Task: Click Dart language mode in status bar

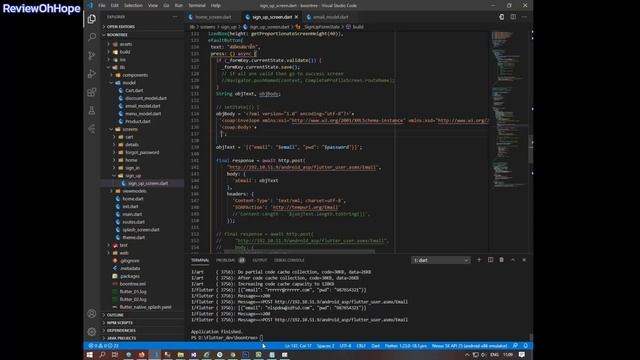Action: [376, 346]
